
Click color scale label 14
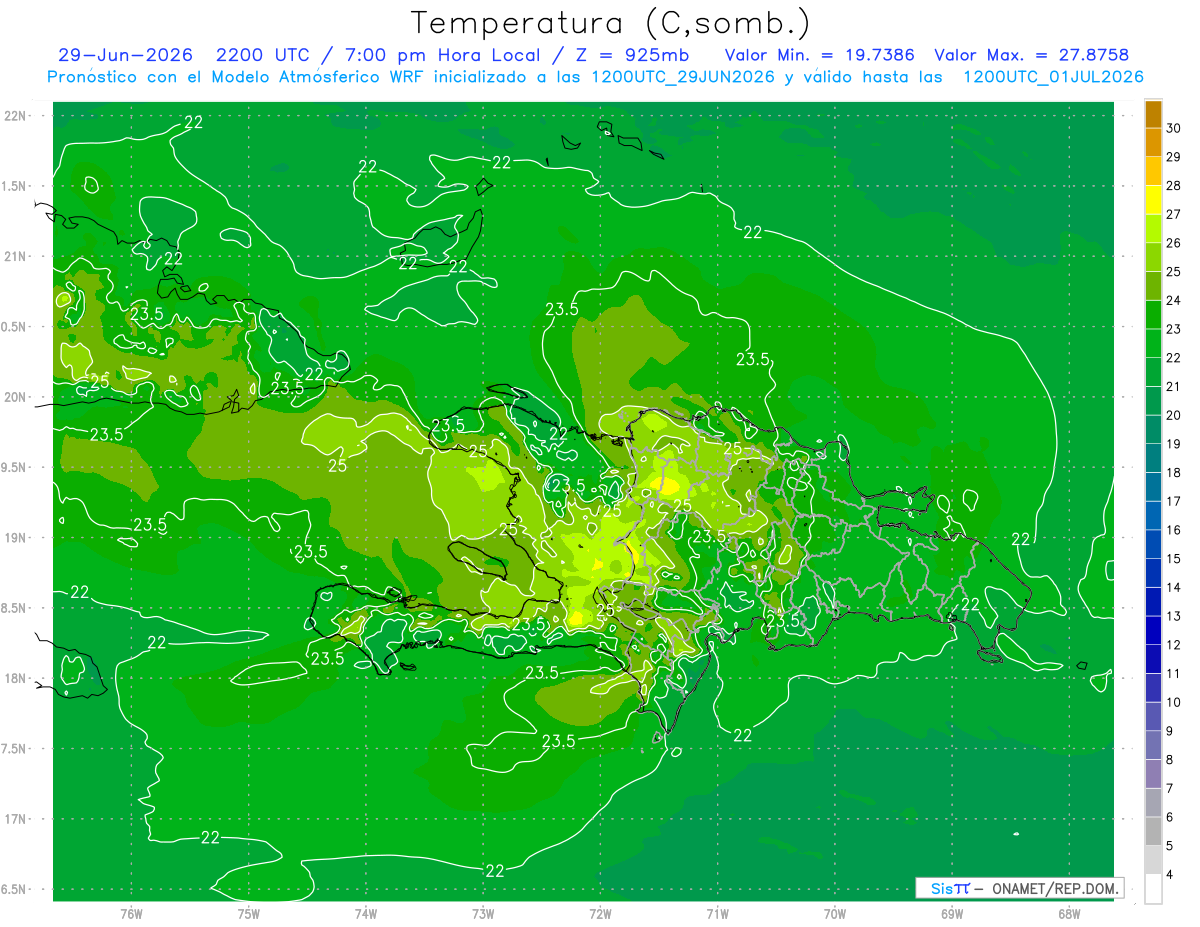pos(1174,588)
